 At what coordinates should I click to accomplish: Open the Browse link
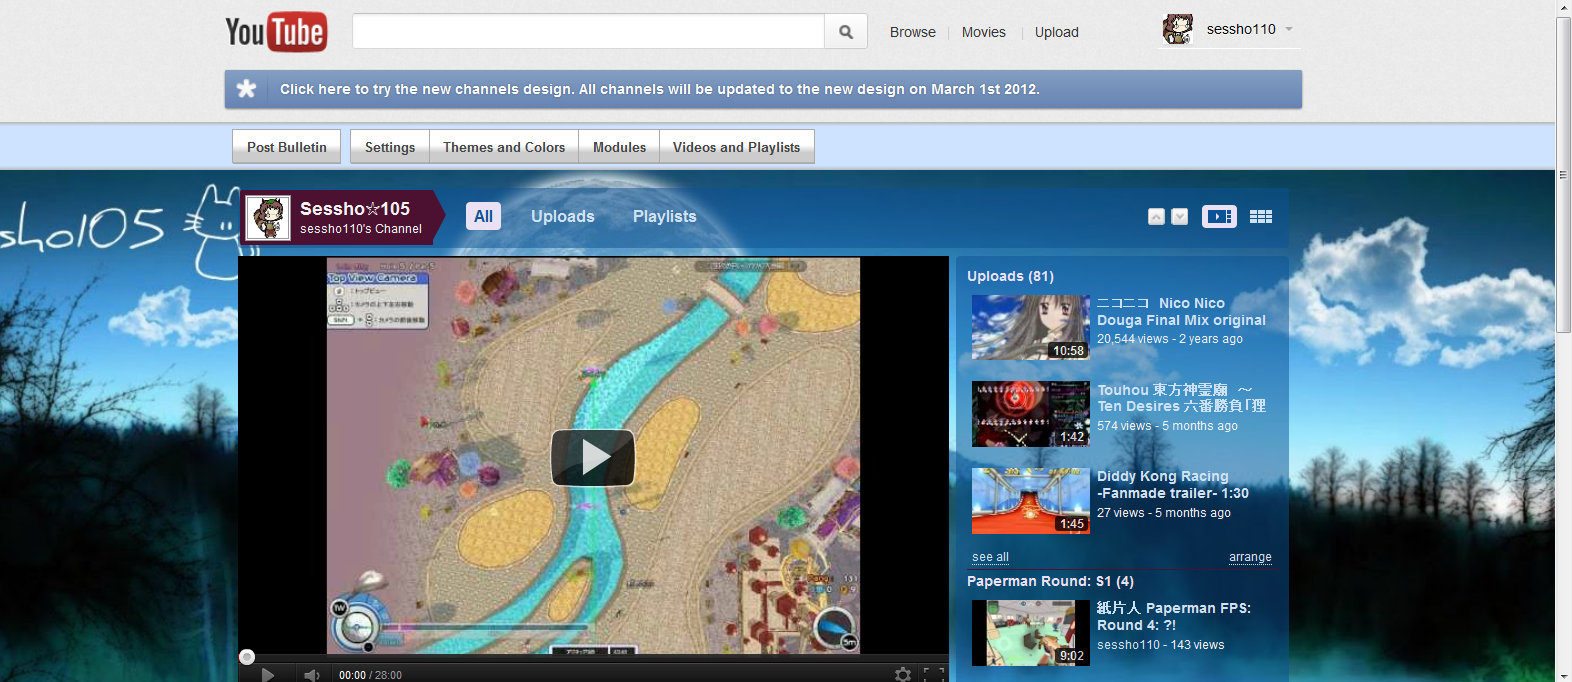coord(913,32)
